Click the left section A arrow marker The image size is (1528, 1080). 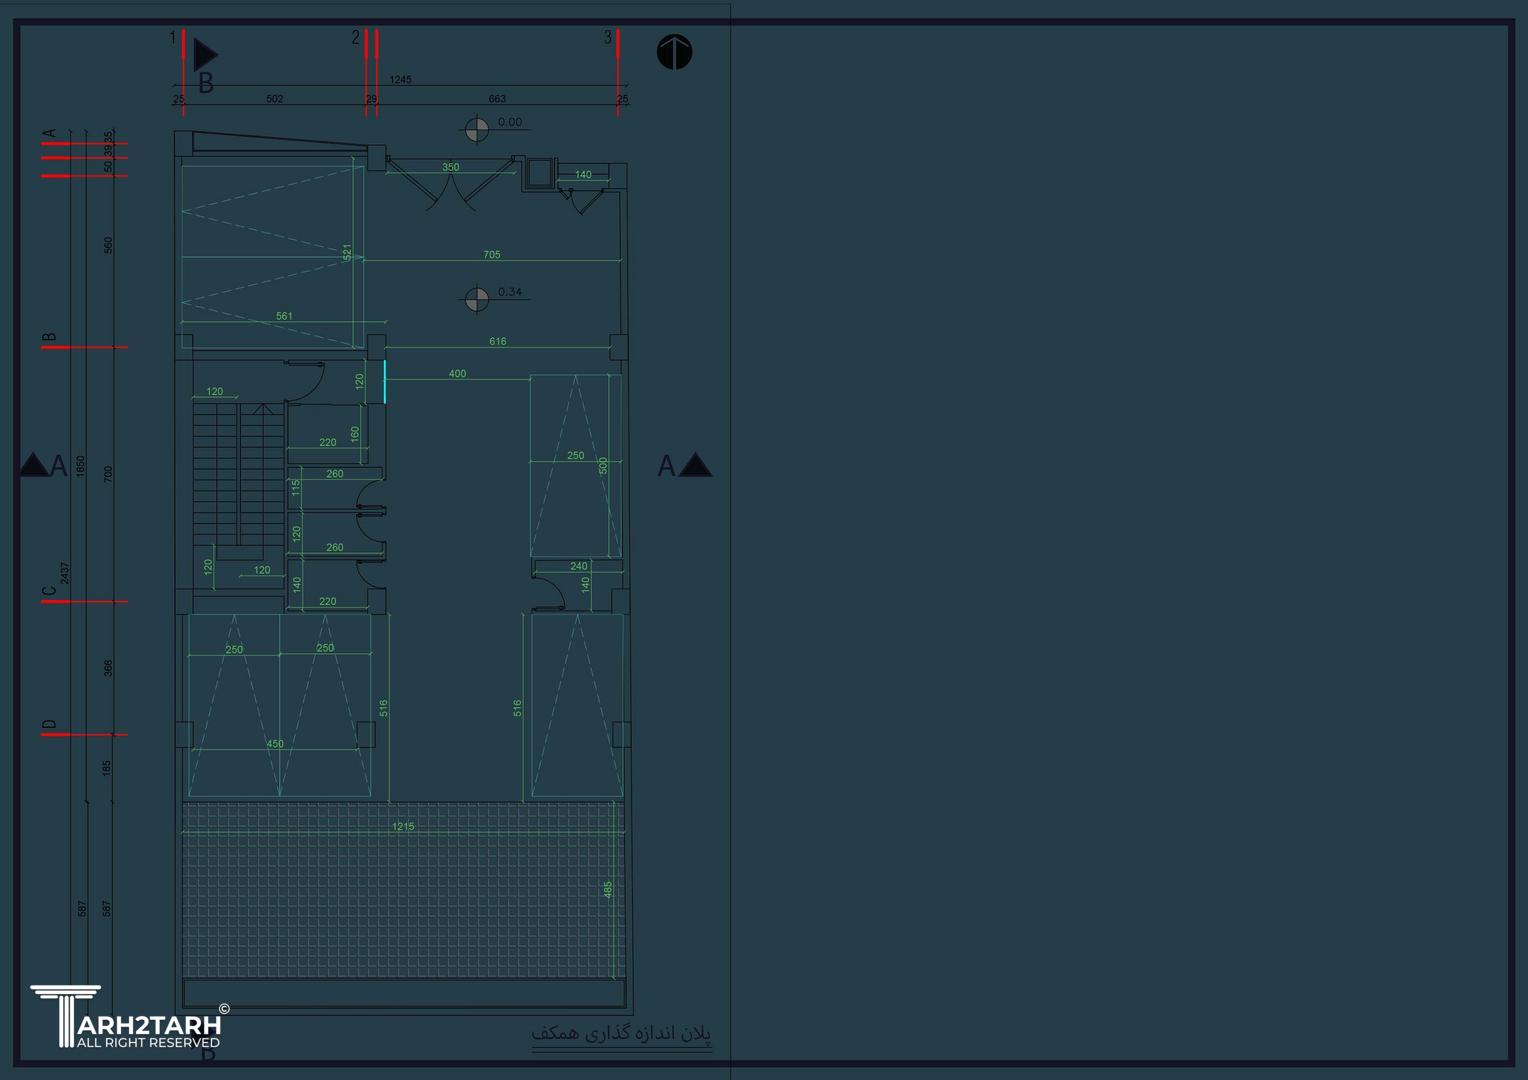click(x=34, y=465)
